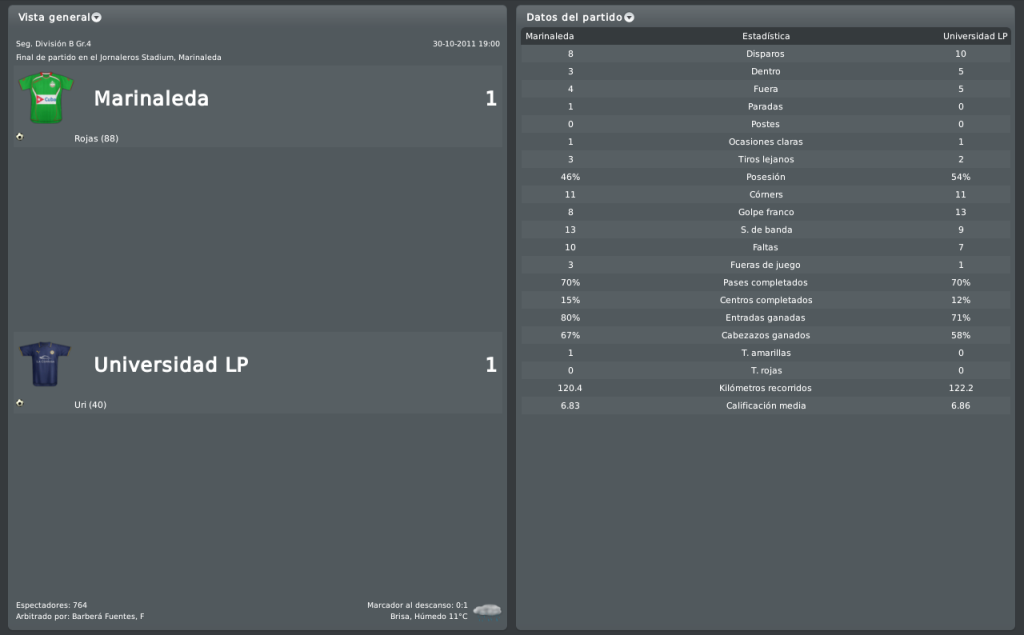Click Universidad LP's navy shirt icon
Screen dimensions: 1024x635
click(45, 364)
